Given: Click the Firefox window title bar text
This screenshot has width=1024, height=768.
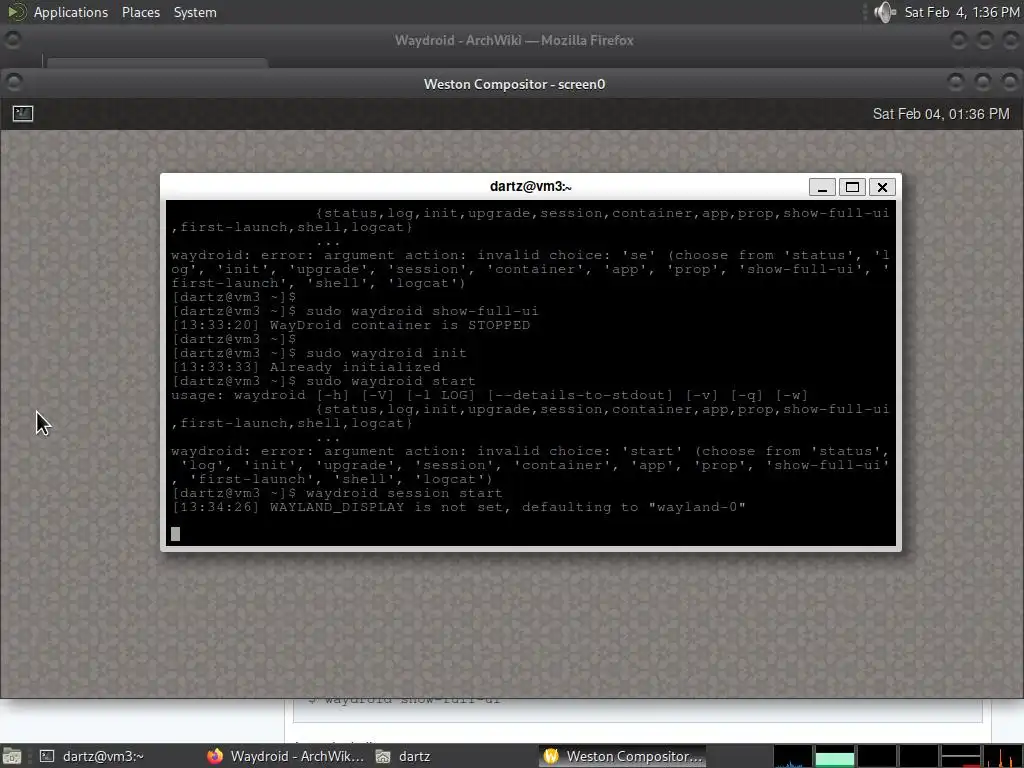Looking at the screenshot, I should tap(514, 40).
